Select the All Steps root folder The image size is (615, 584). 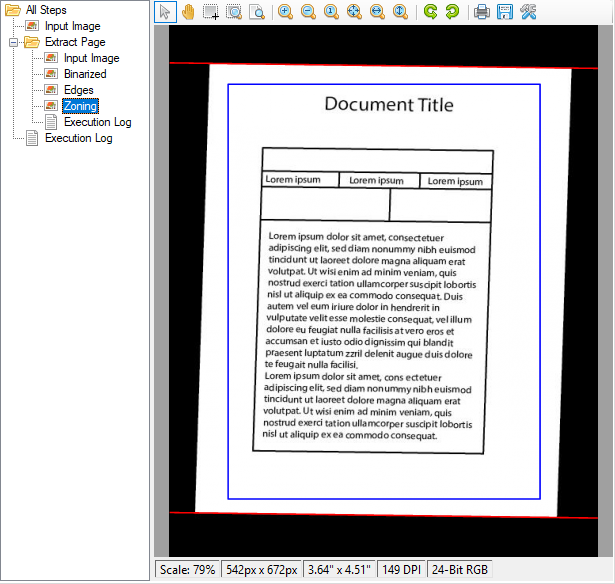[x=46, y=10]
